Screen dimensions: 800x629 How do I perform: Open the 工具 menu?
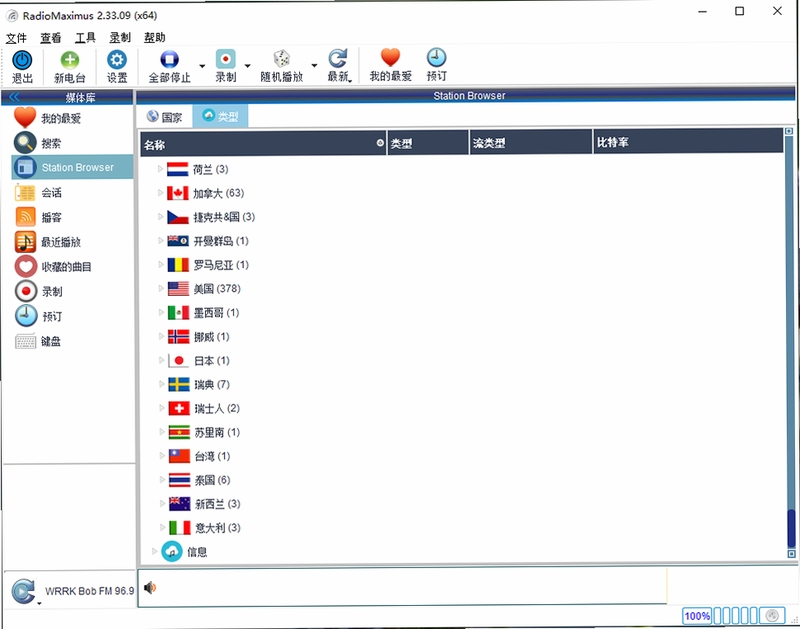click(x=85, y=37)
